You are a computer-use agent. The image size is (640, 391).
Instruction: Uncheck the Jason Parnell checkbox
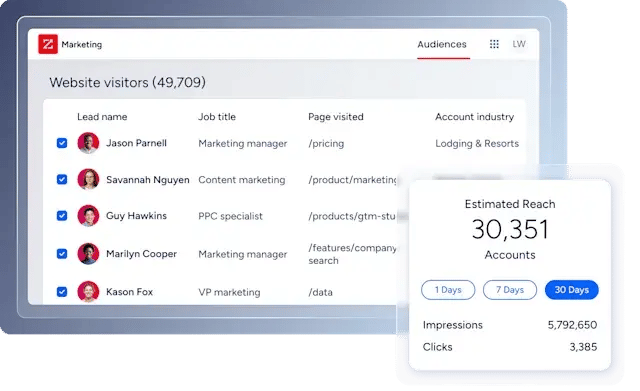coord(62,143)
